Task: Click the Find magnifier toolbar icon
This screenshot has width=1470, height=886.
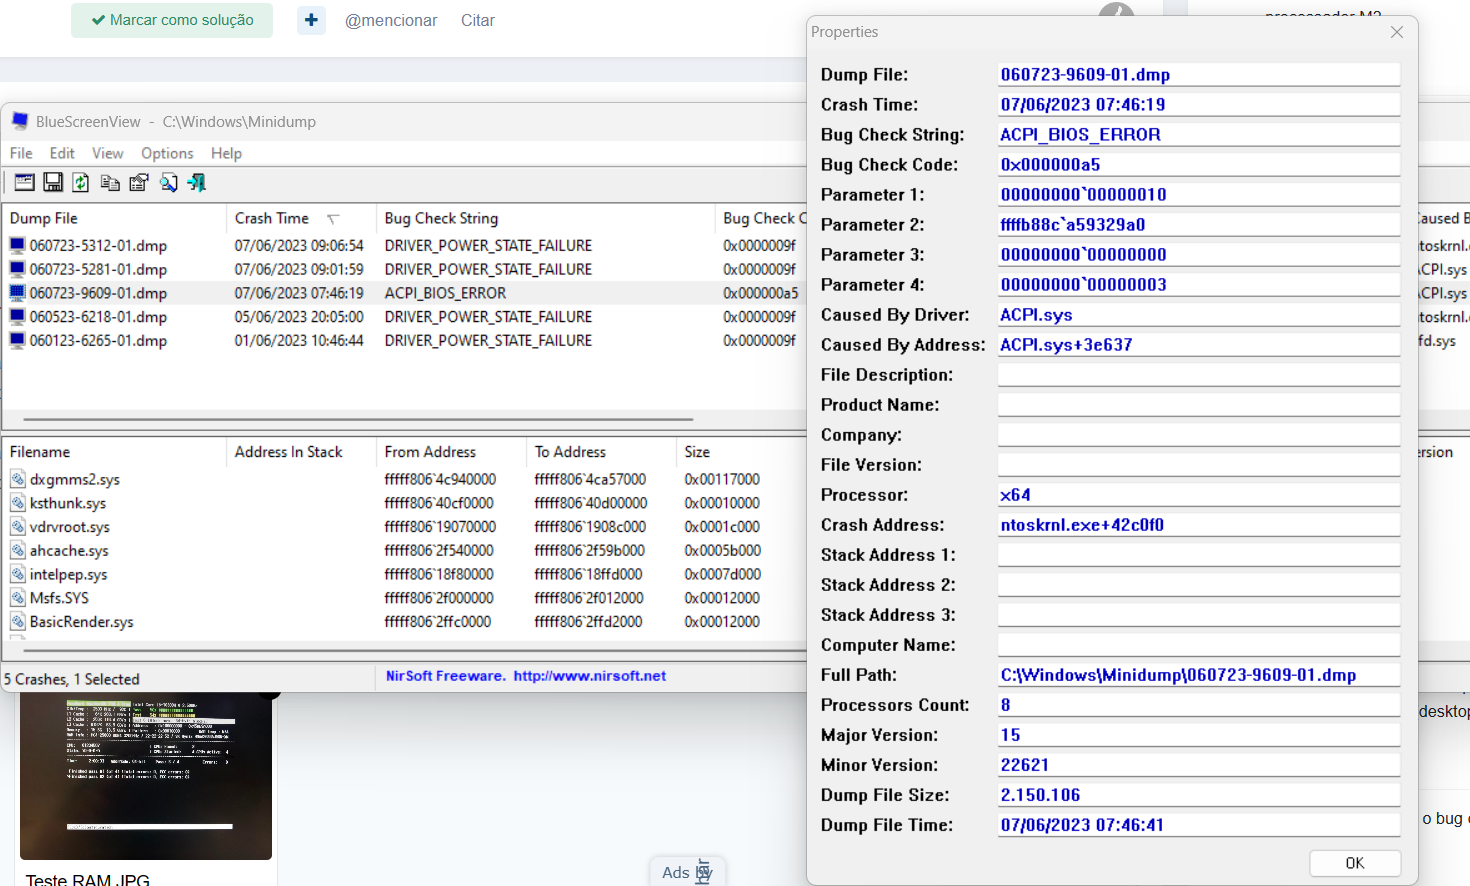Action: click(168, 182)
